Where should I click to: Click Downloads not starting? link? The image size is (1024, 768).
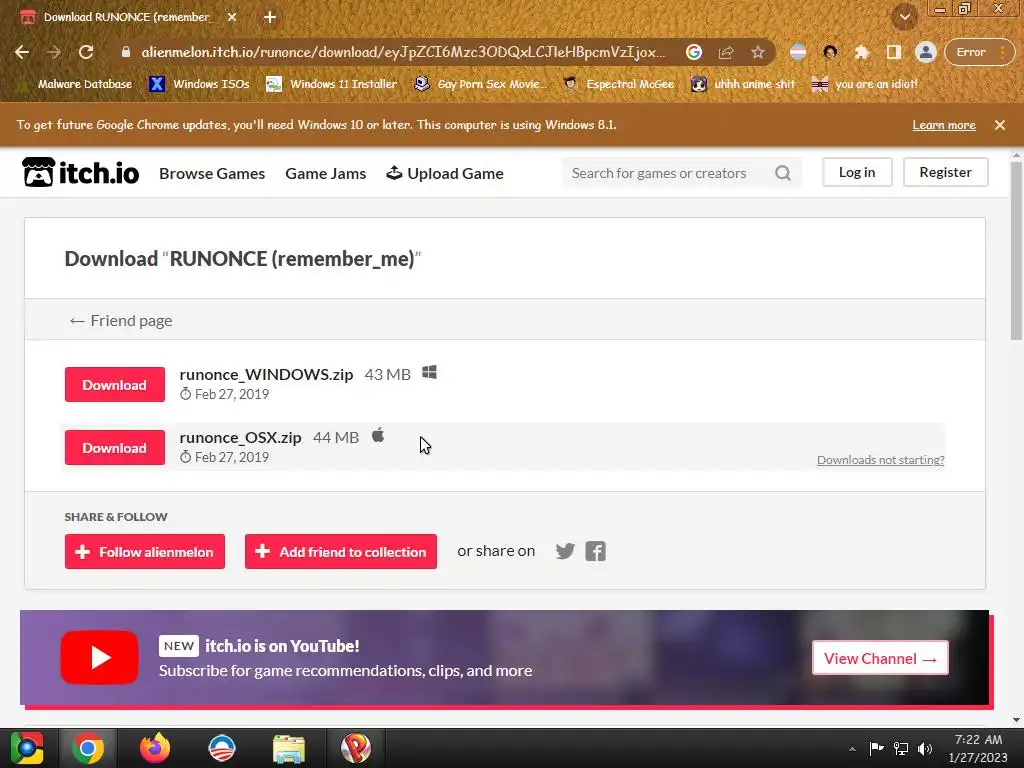click(x=880, y=460)
